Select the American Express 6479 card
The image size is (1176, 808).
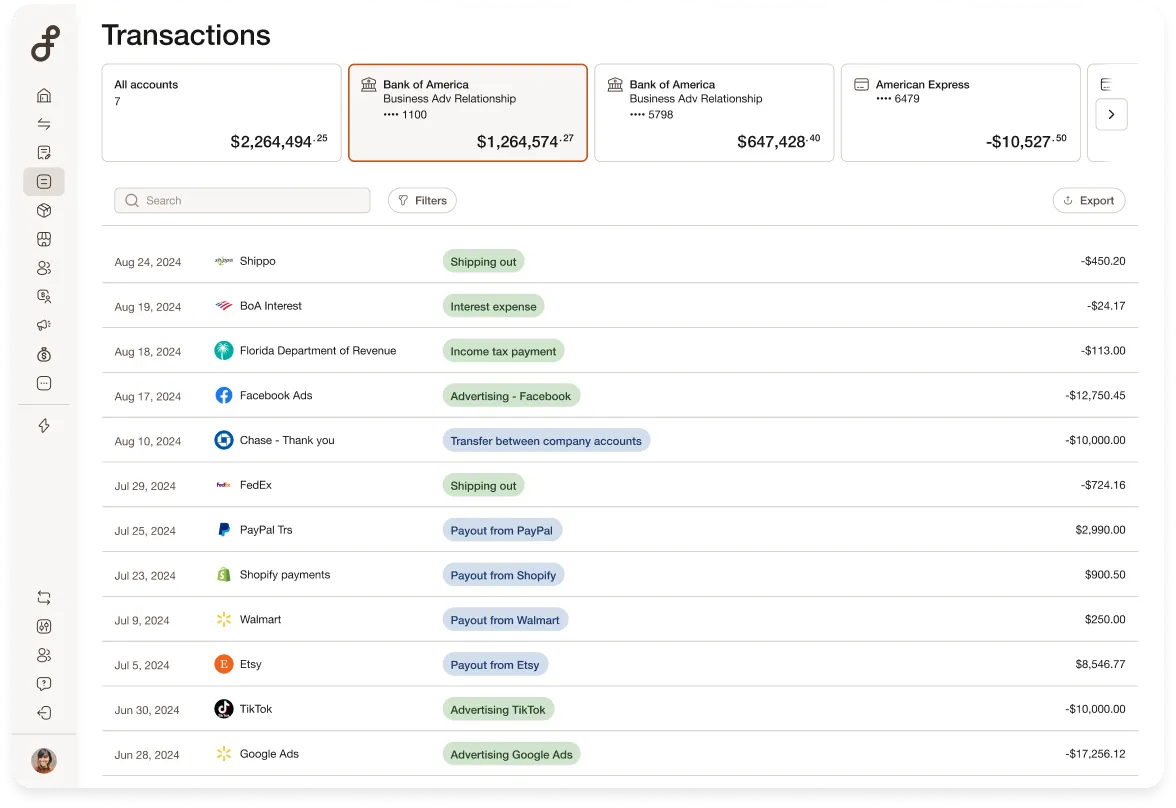[961, 113]
